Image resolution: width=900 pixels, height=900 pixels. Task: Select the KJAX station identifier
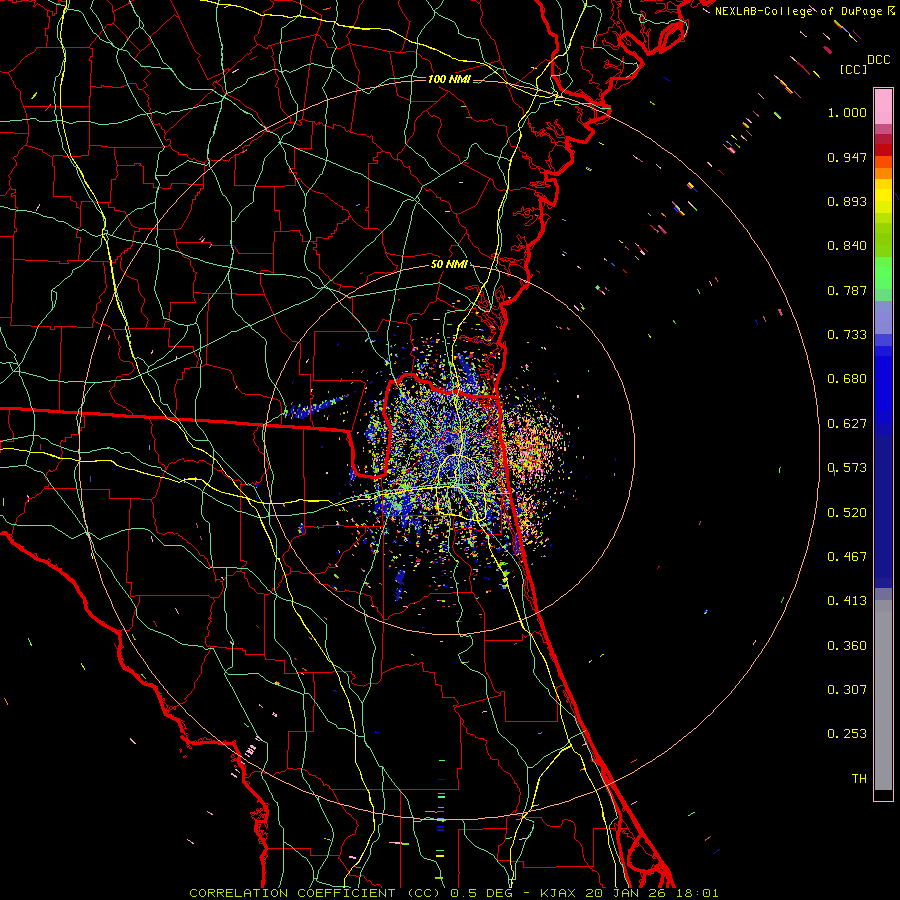[x=560, y=893]
